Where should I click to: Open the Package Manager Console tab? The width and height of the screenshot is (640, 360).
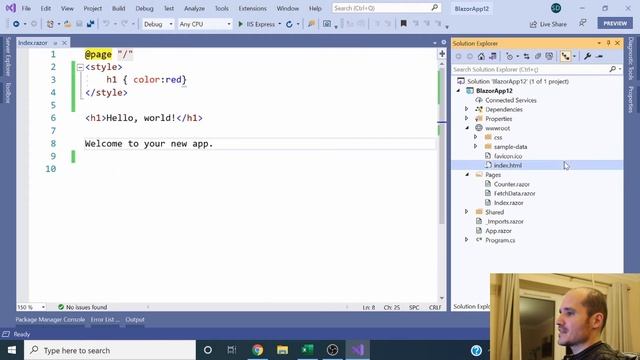coord(50,320)
